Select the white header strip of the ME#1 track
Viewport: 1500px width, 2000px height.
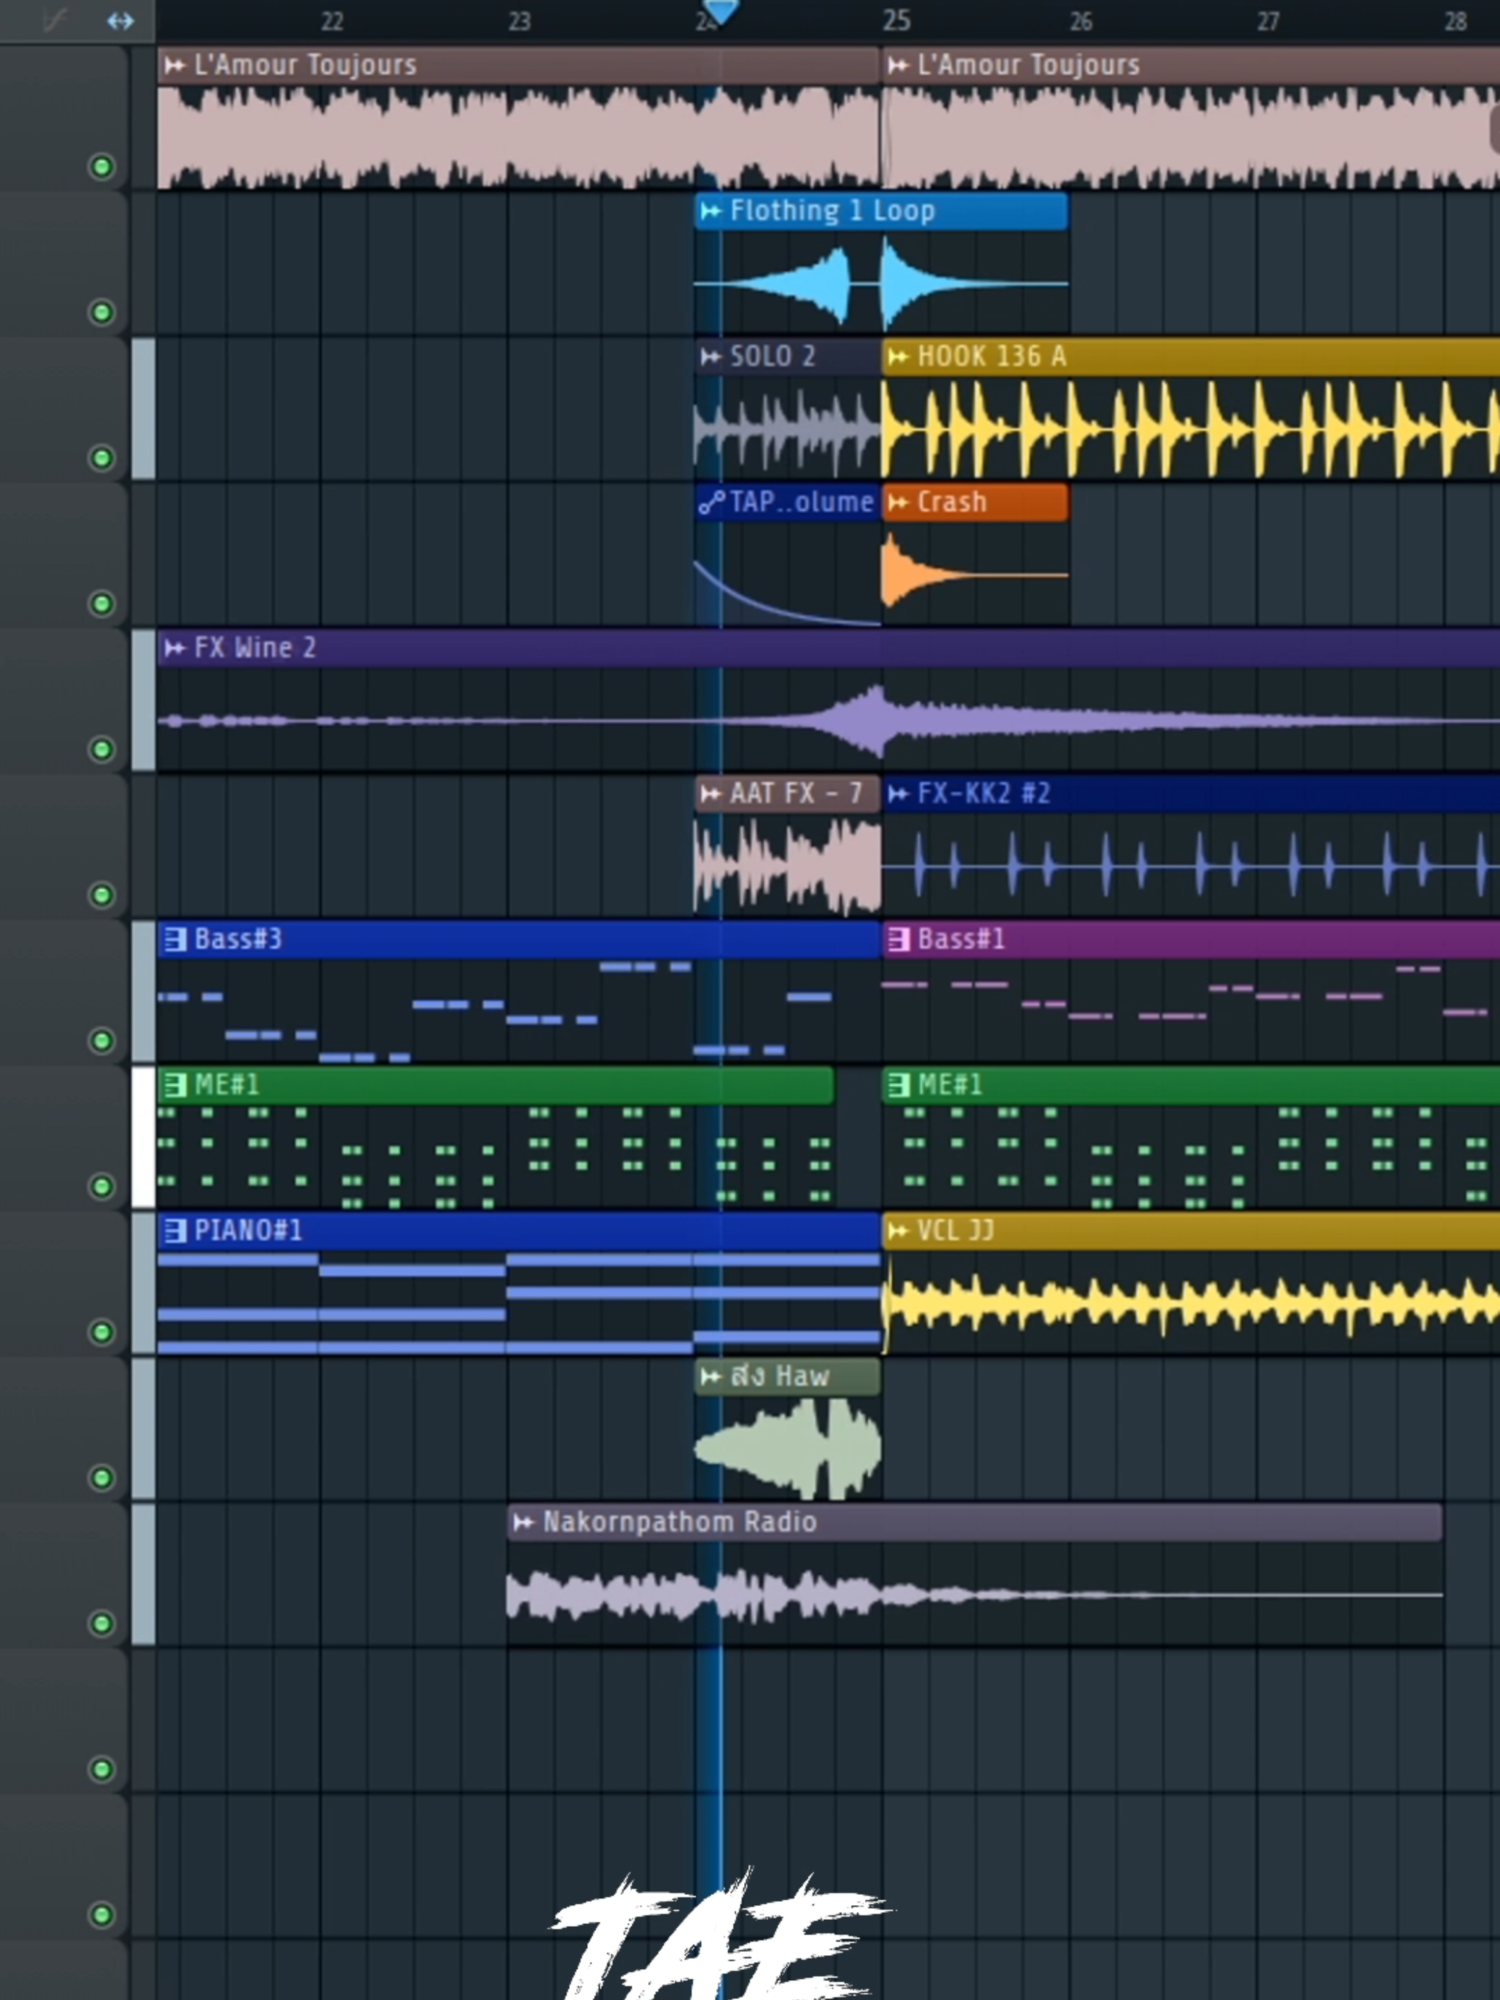143,1137
